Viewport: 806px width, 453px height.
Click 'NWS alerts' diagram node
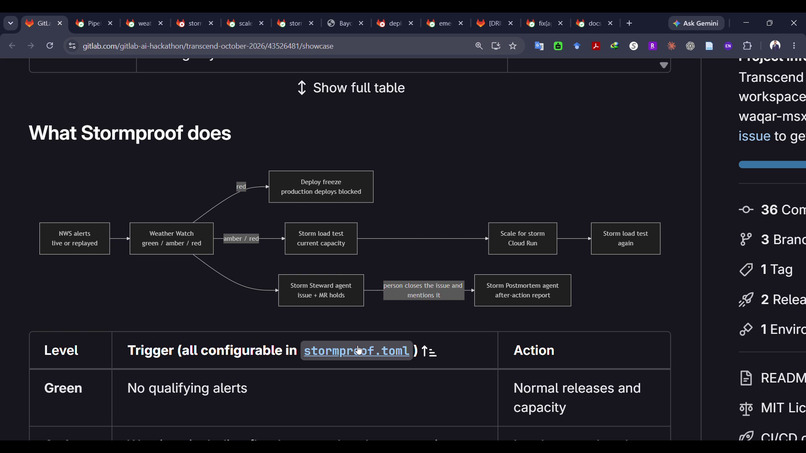point(75,238)
